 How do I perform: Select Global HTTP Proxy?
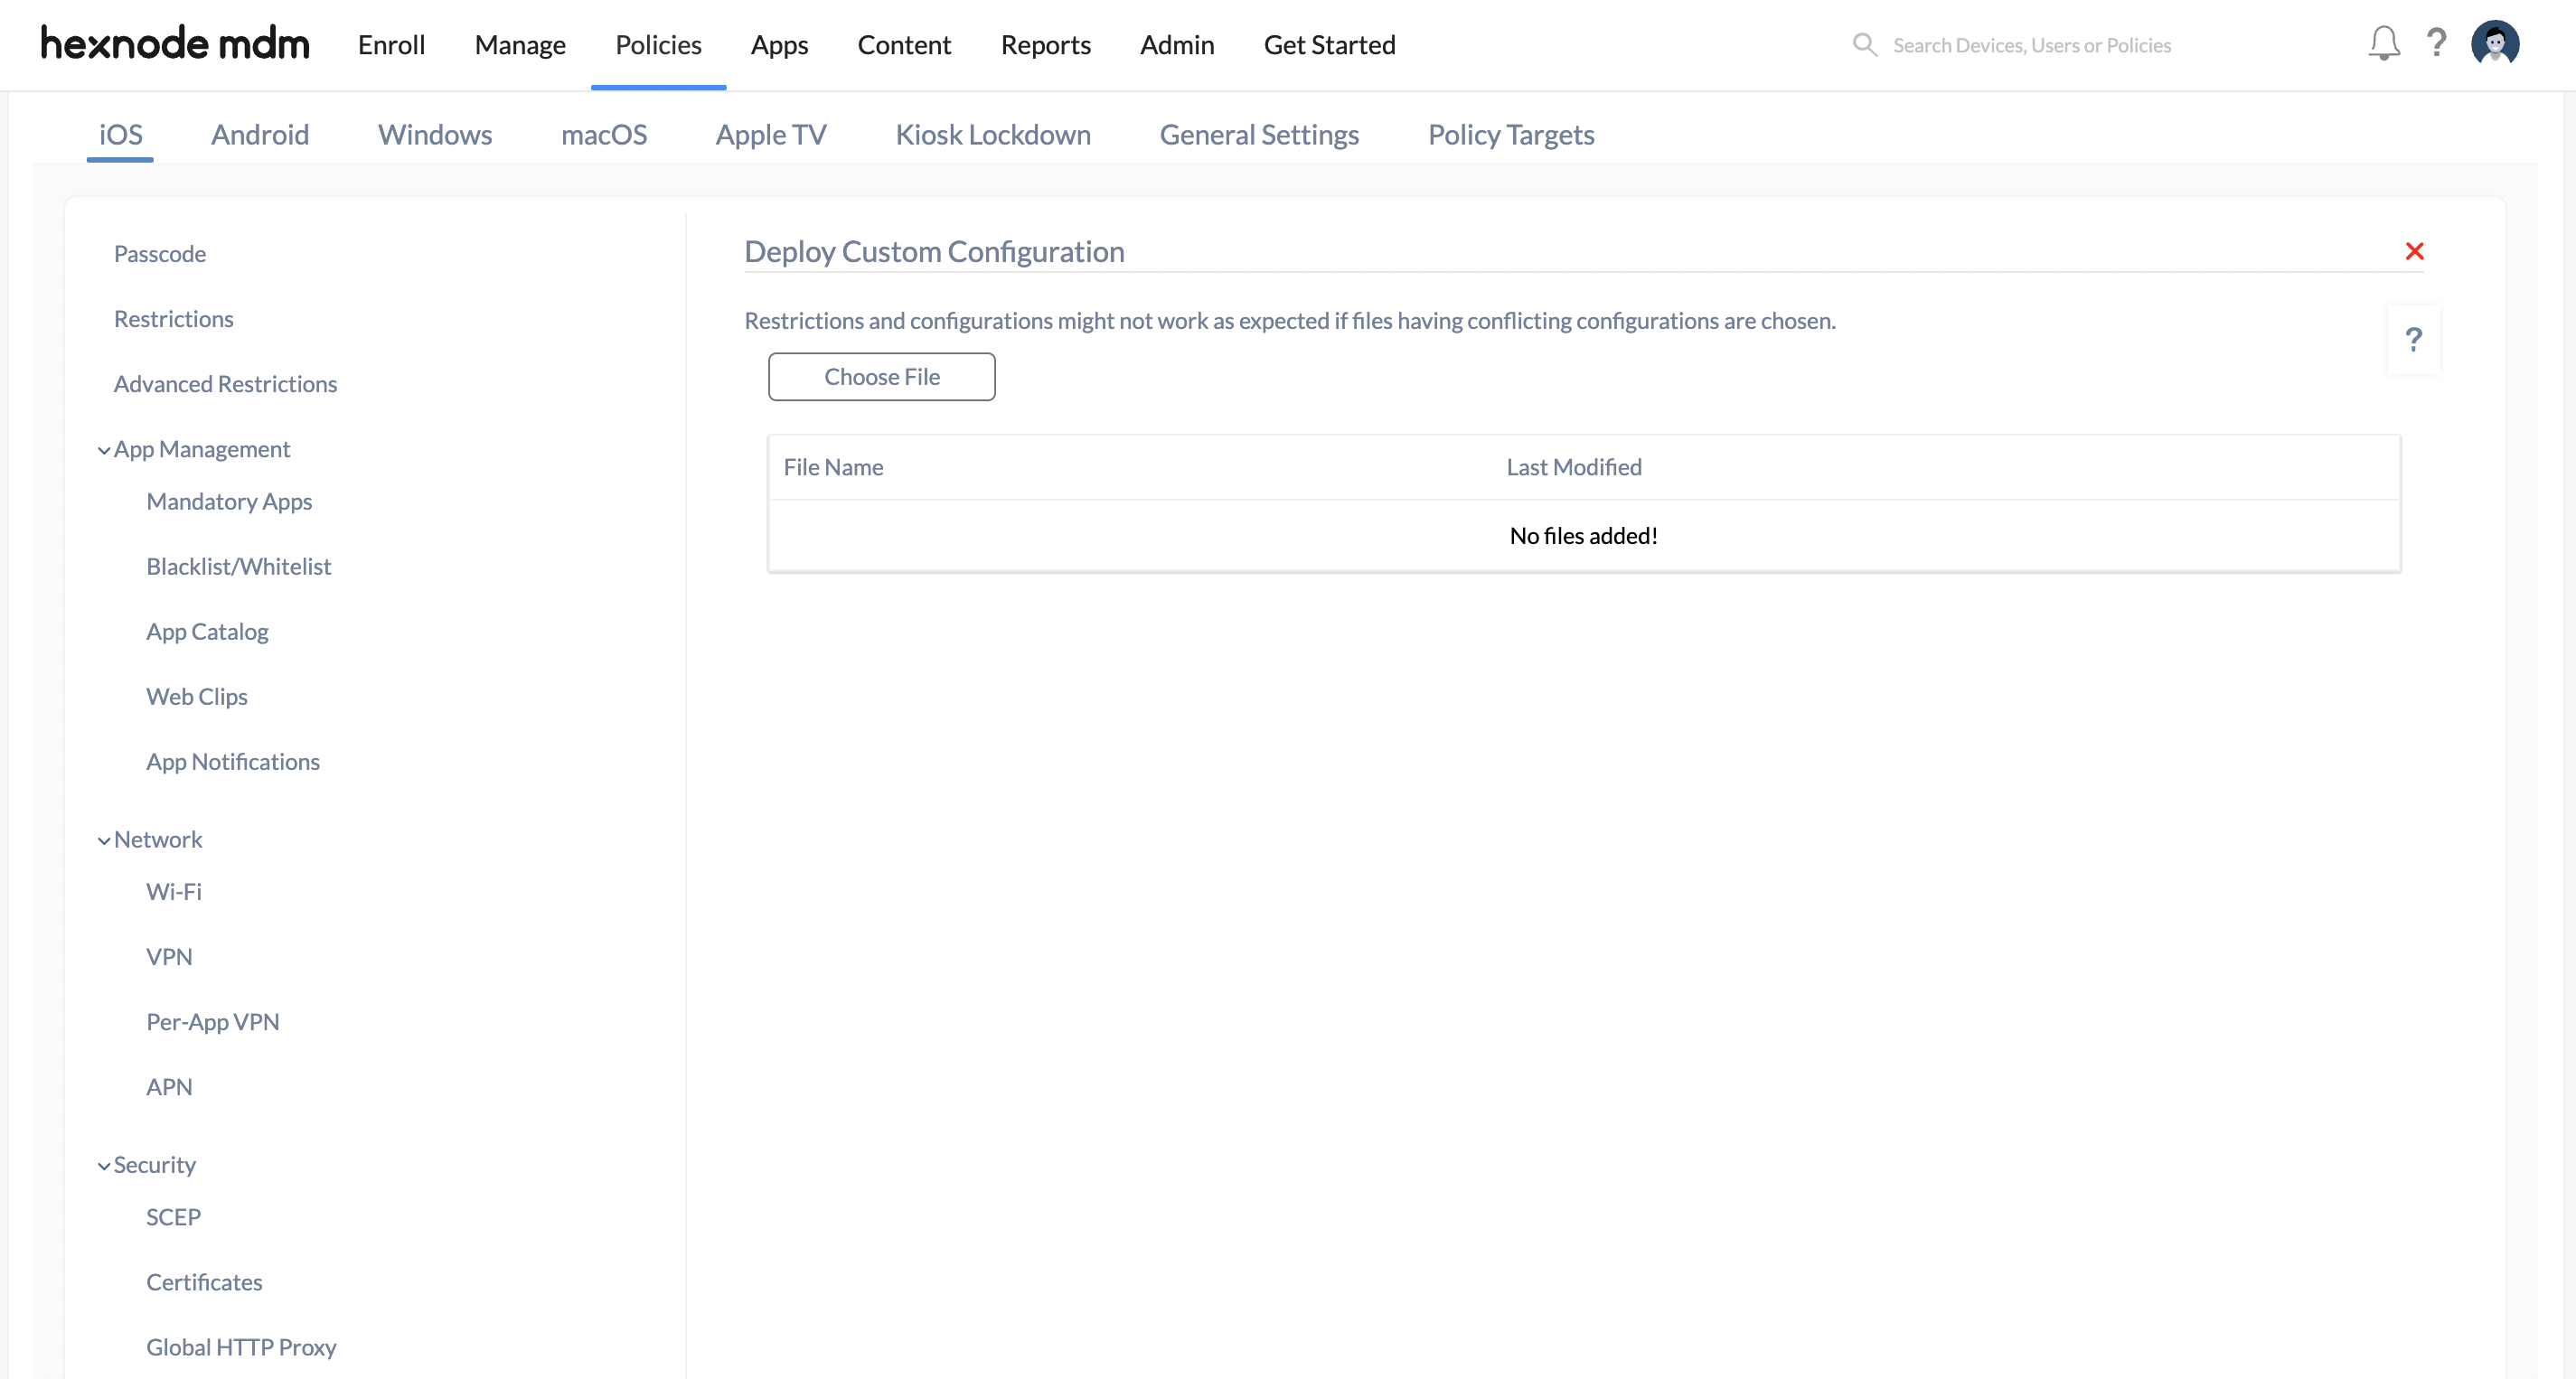pos(241,1347)
